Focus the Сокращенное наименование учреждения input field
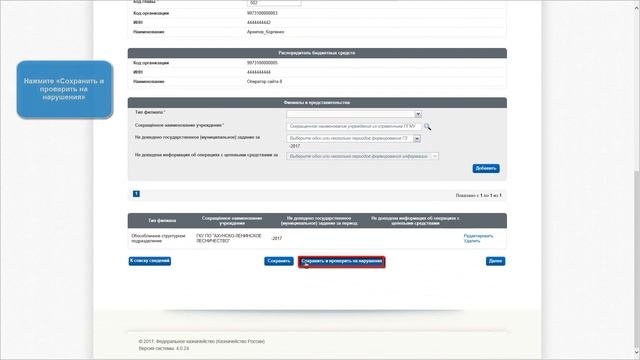The image size is (640, 360). pos(354,127)
